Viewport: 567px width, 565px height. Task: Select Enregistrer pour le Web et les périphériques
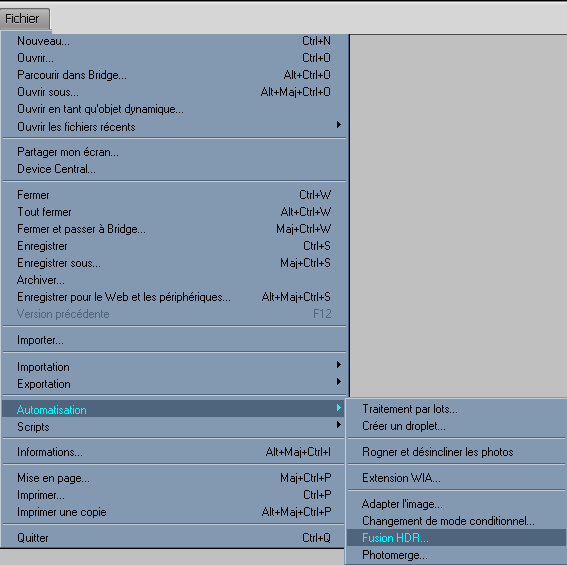tap(174, 297)
